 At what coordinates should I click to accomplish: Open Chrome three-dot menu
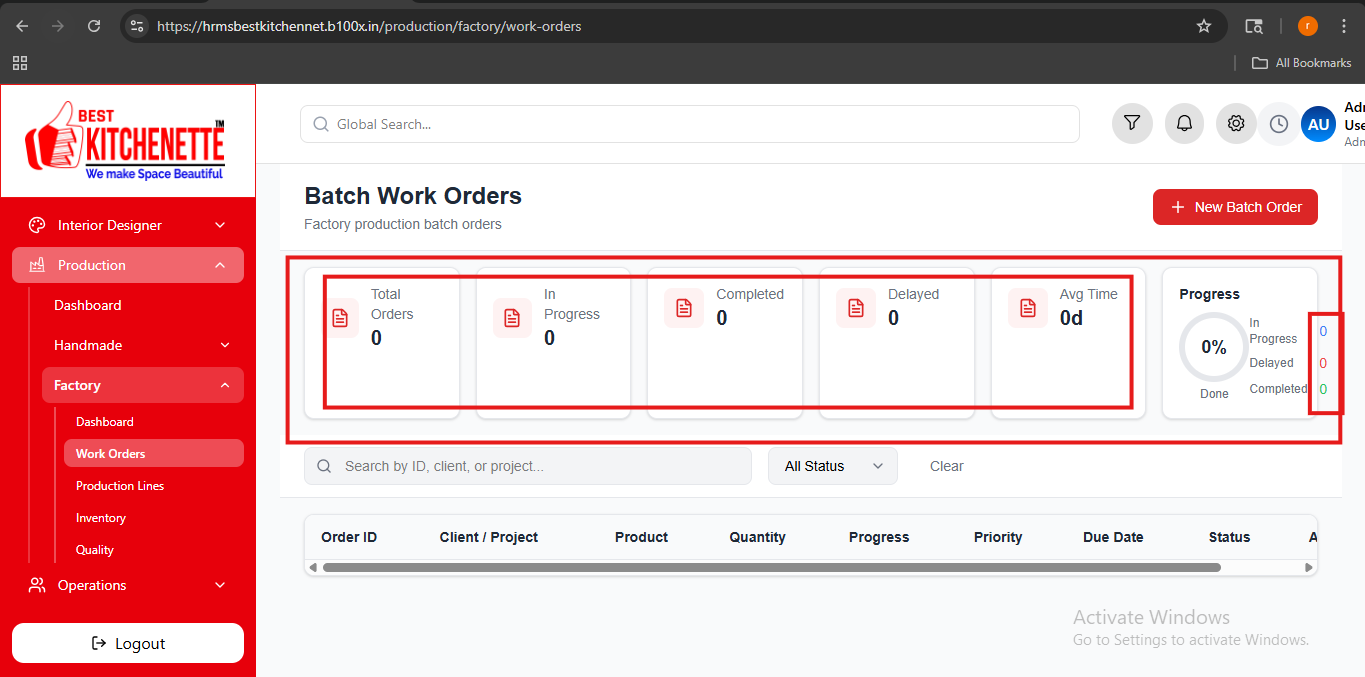(x=1343, y=26)
